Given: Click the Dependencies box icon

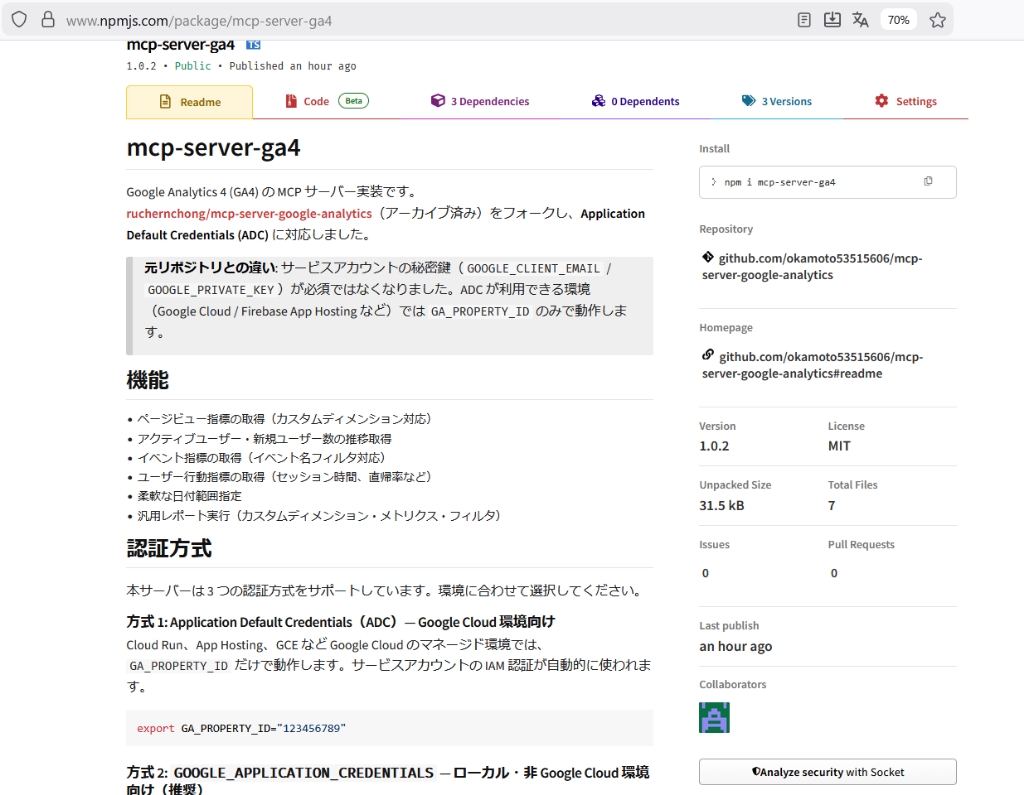Looking at the screenshot, I should point(438,101).
